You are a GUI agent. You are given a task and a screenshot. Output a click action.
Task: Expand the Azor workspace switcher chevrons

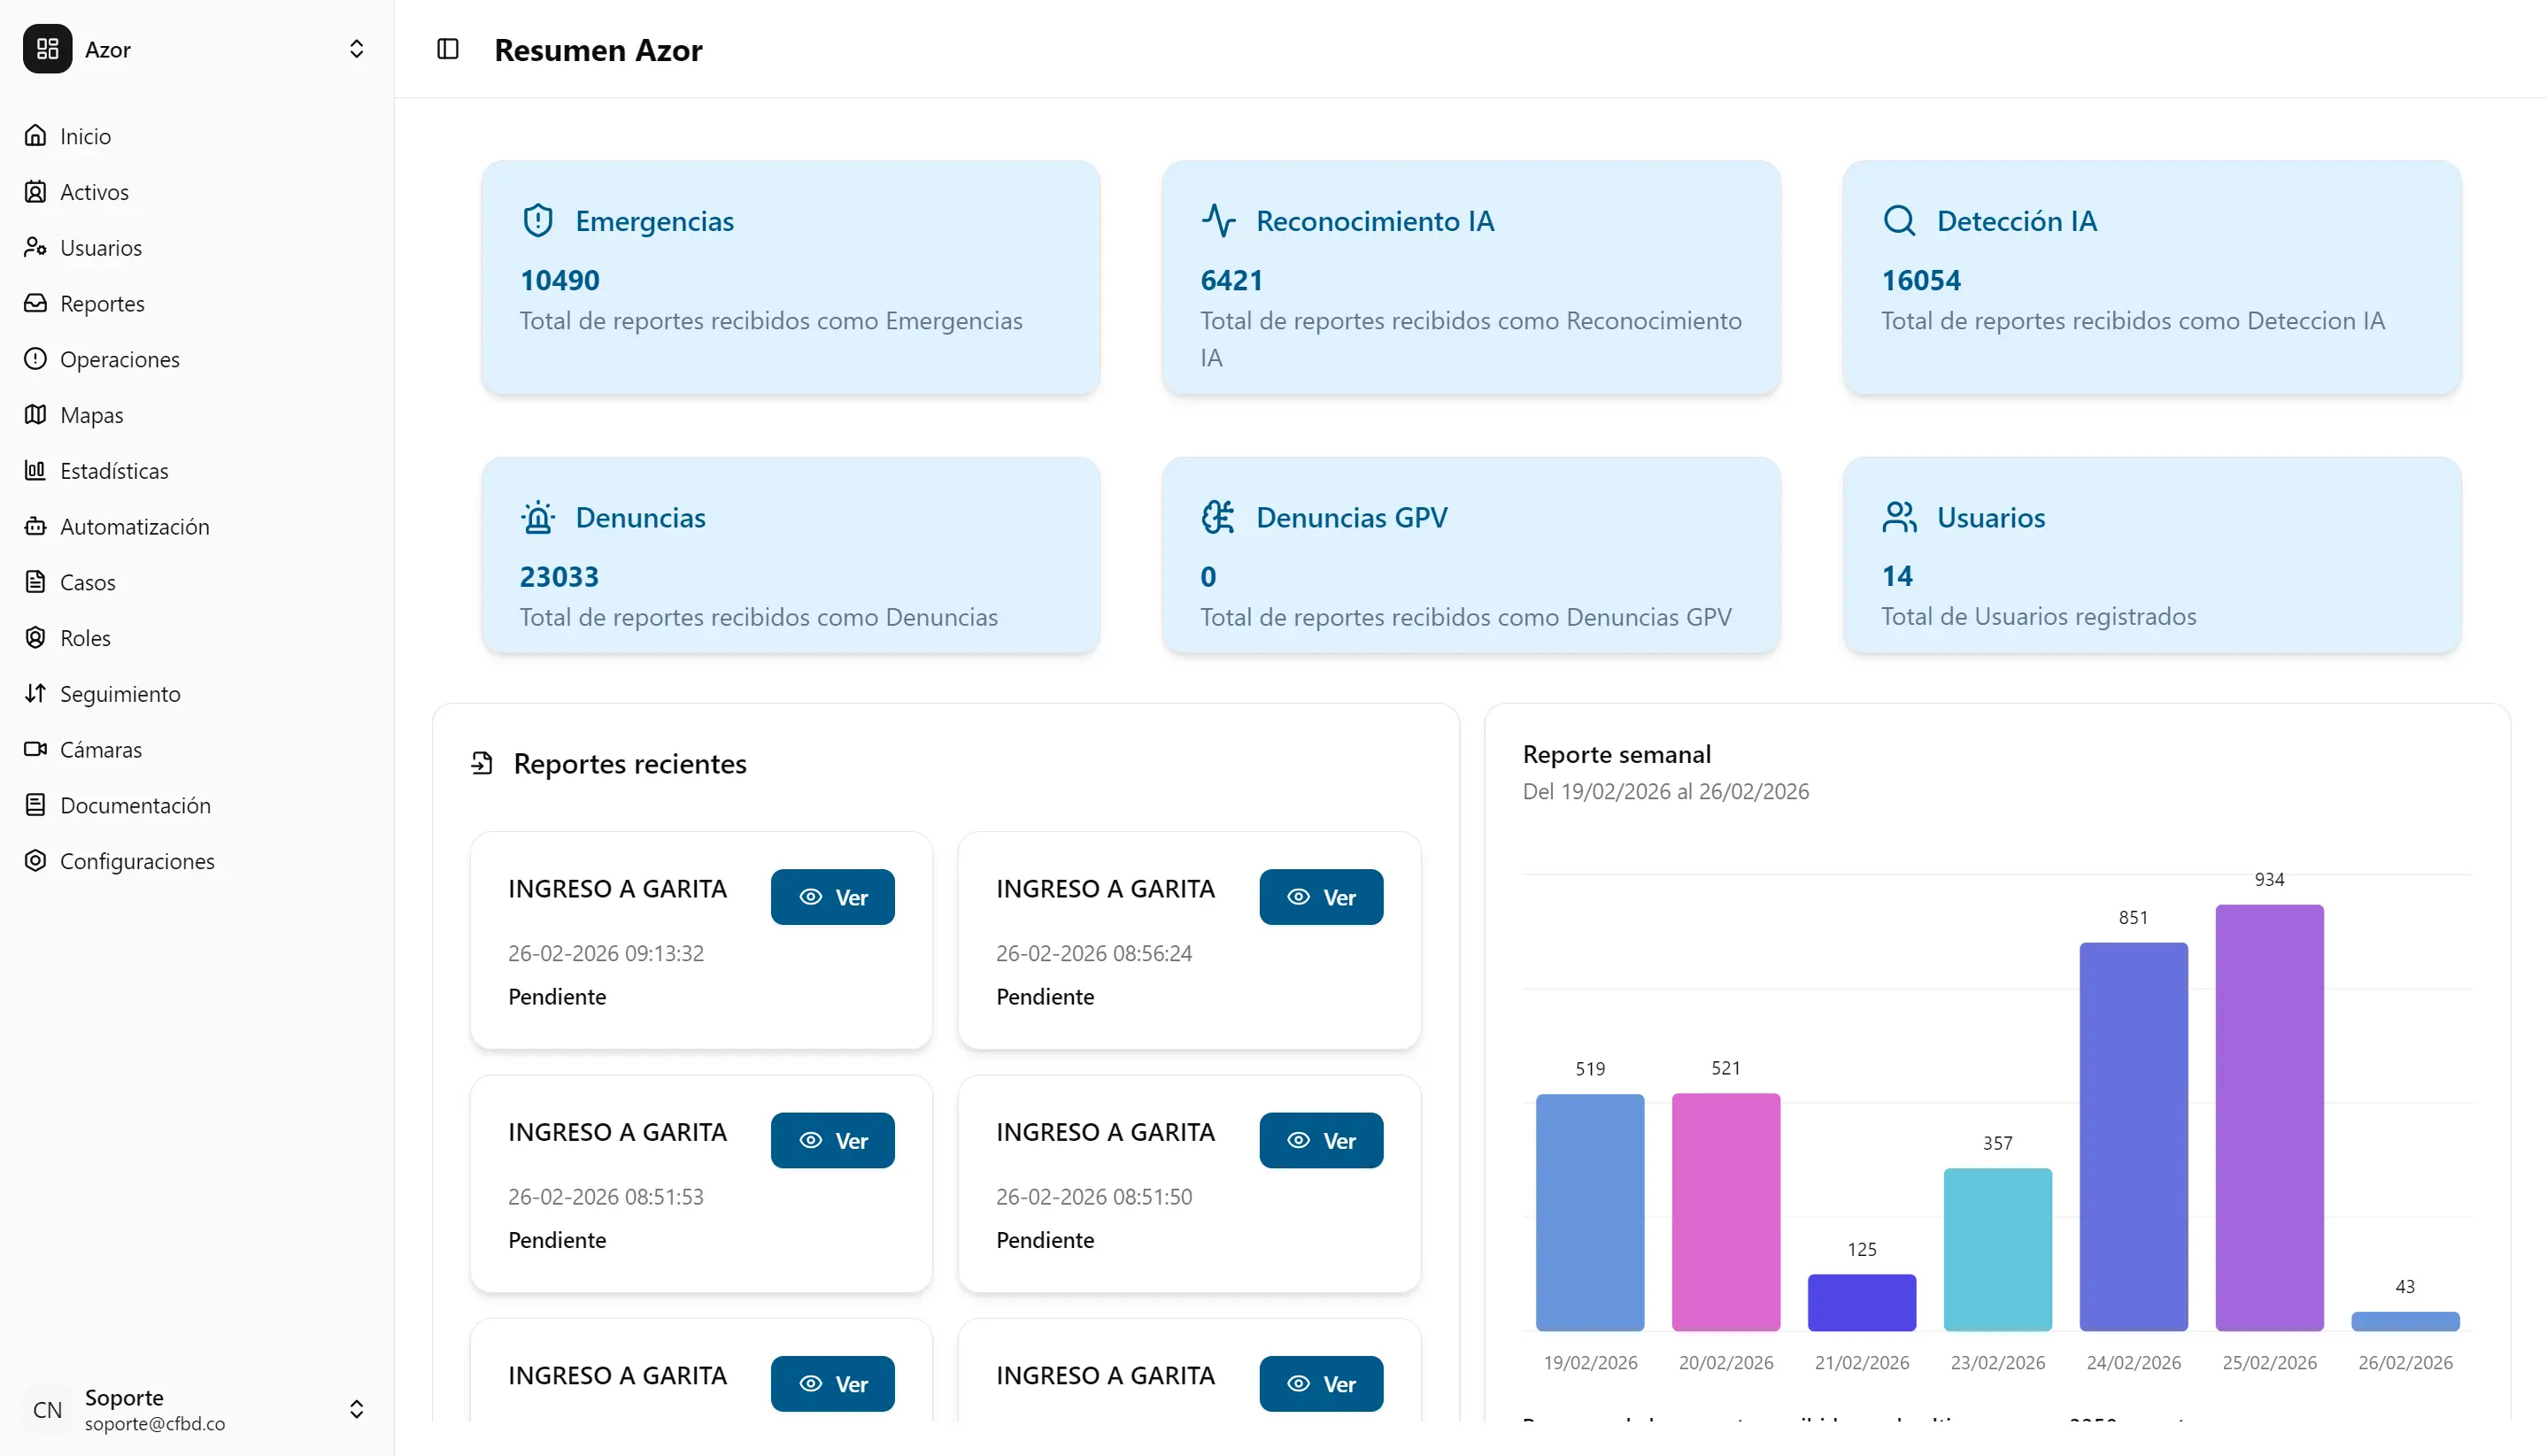pos(356,49)
